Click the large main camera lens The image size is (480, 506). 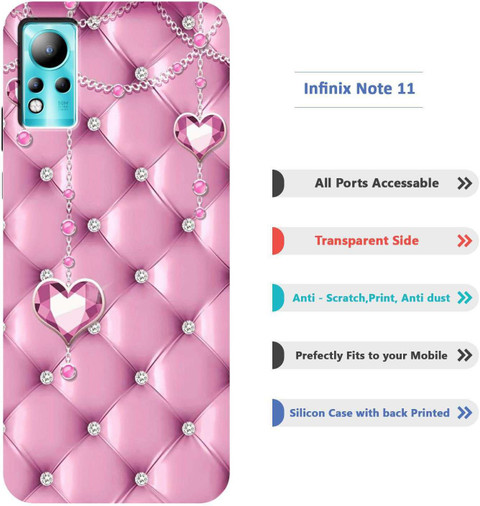click(x=49, y=50)
